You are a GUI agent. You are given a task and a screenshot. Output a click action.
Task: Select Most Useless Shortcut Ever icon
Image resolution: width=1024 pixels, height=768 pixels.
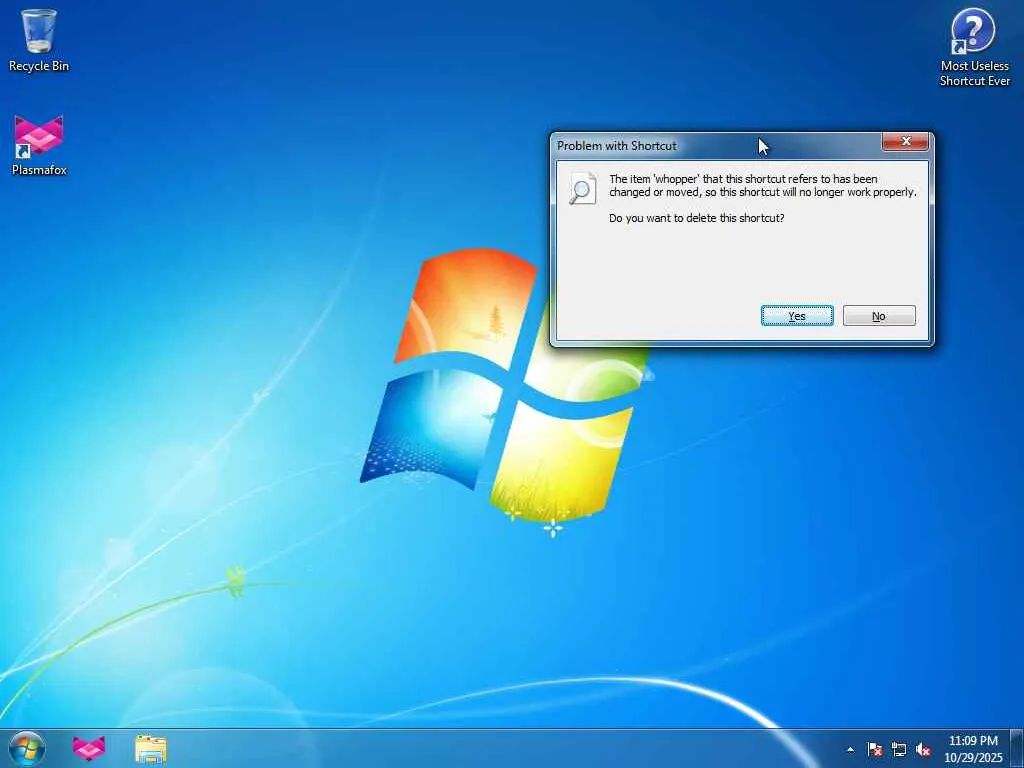[974, 47]
